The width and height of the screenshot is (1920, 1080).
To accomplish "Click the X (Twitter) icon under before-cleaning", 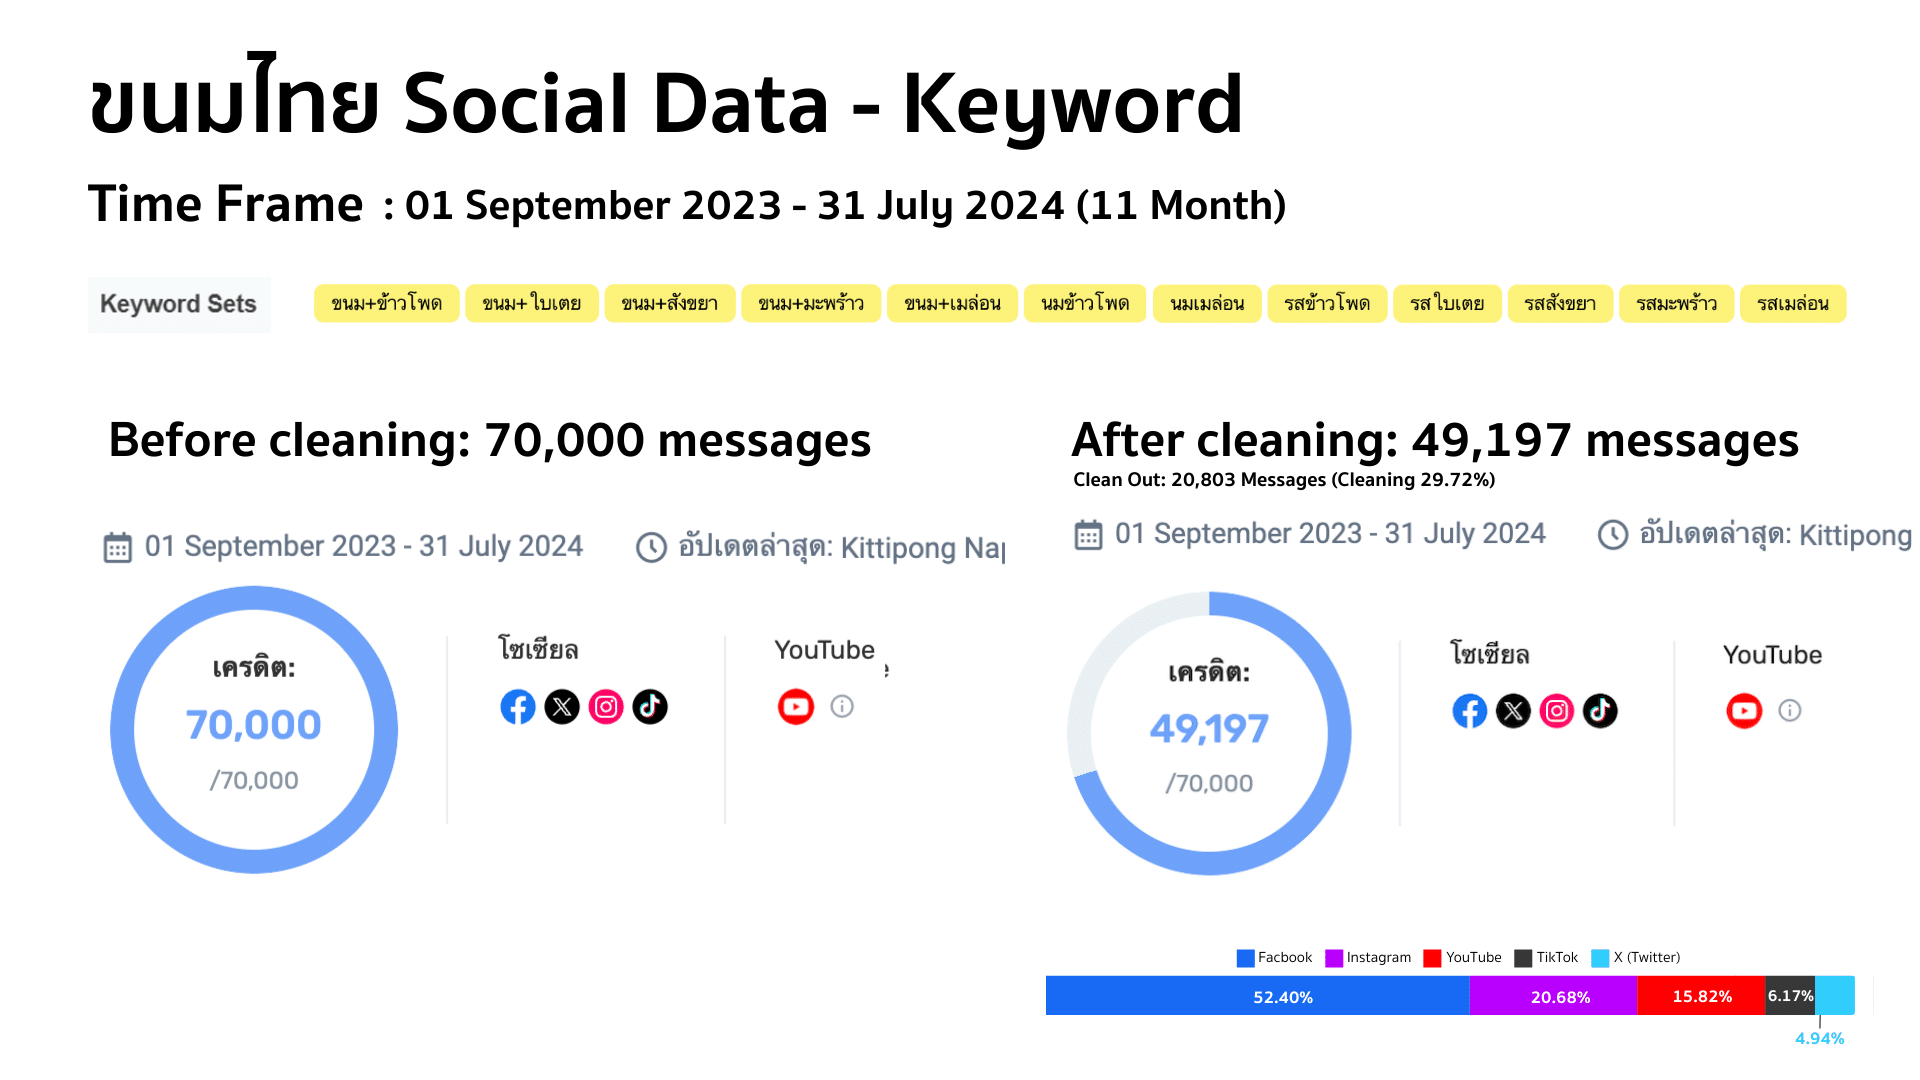I will (x=562, y=707).
